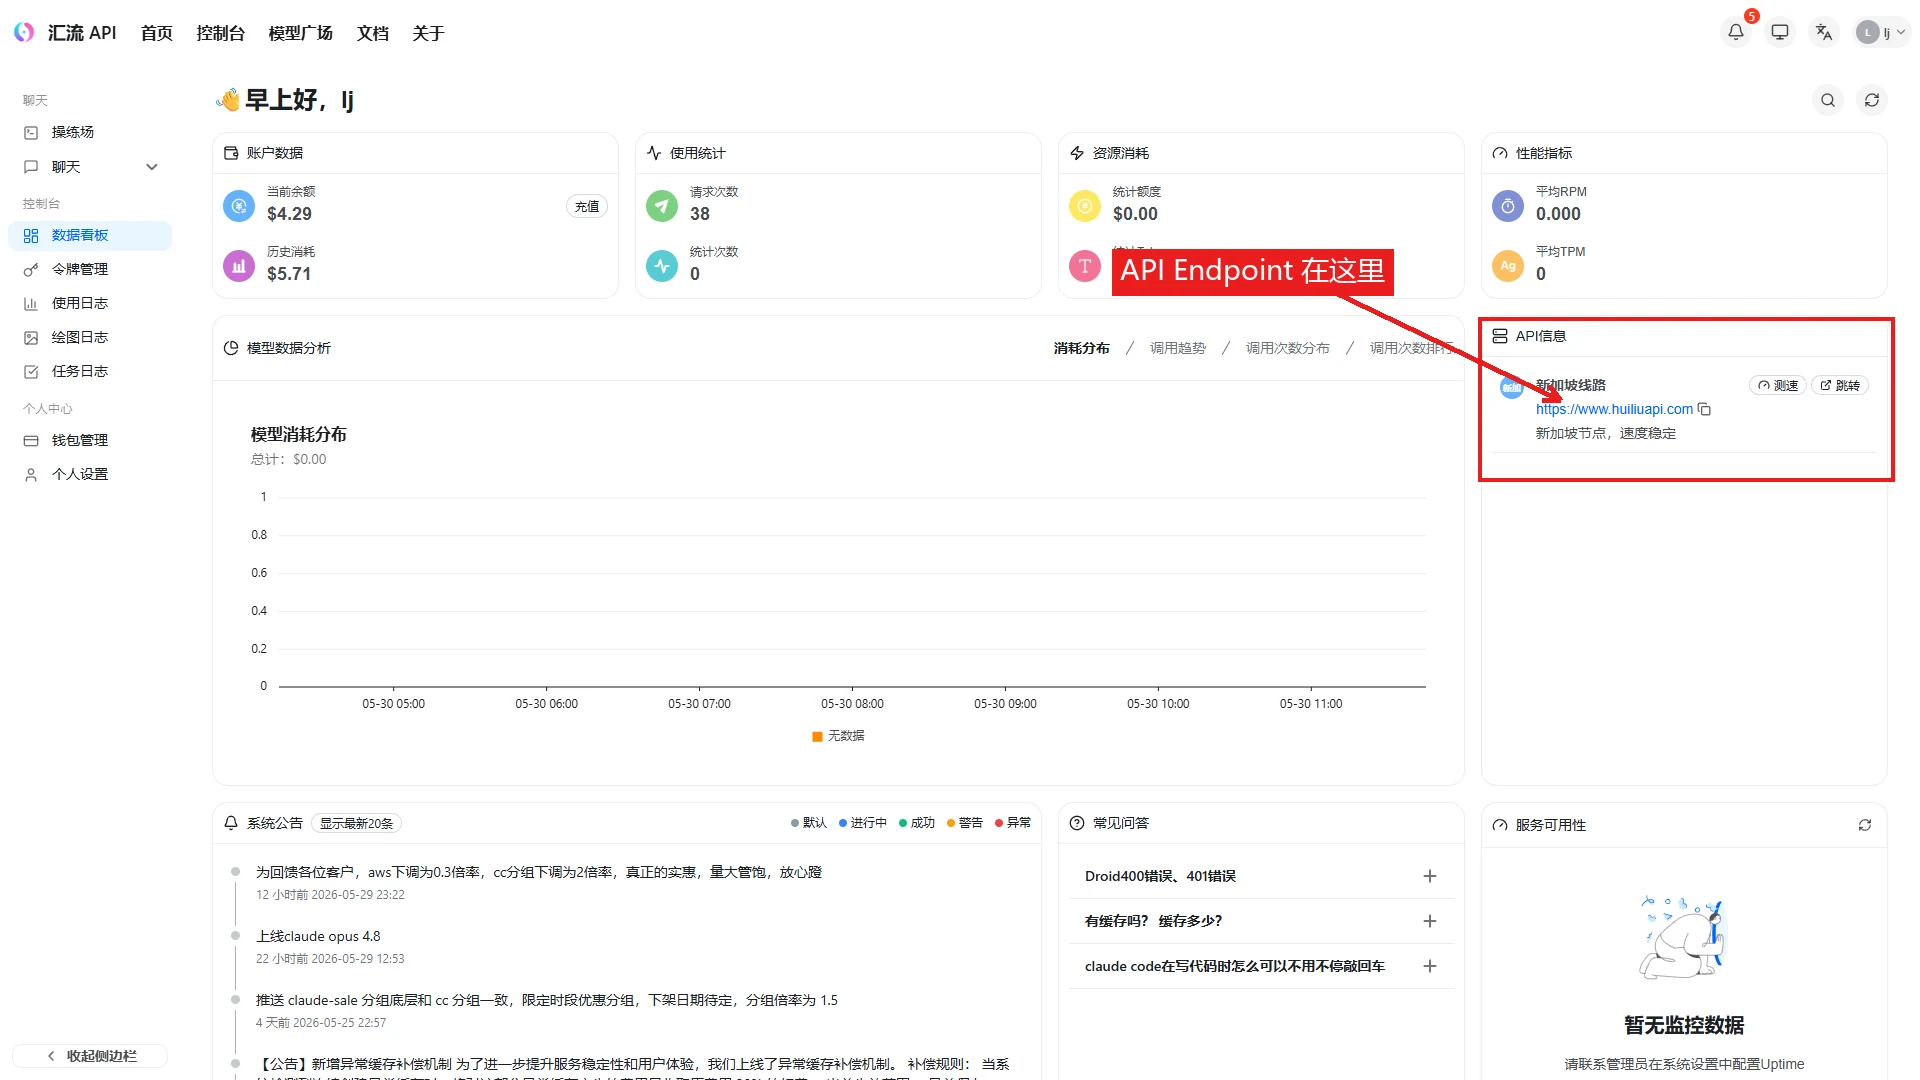Open 关于 in top navigation
The height and width of the screenshot is (1080, 1920).
point(428,33)
